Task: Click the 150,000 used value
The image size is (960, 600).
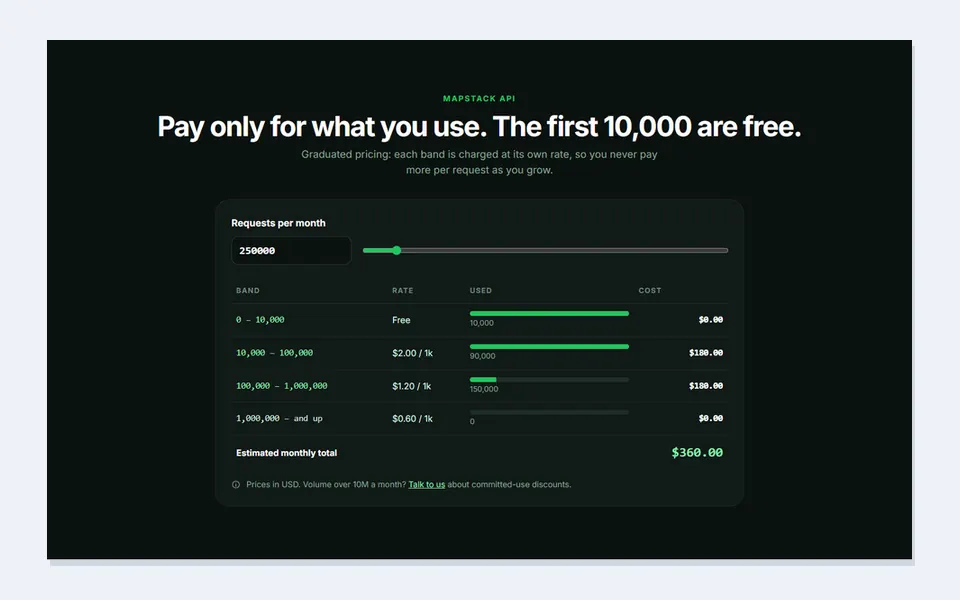Action: coord(484,389)
